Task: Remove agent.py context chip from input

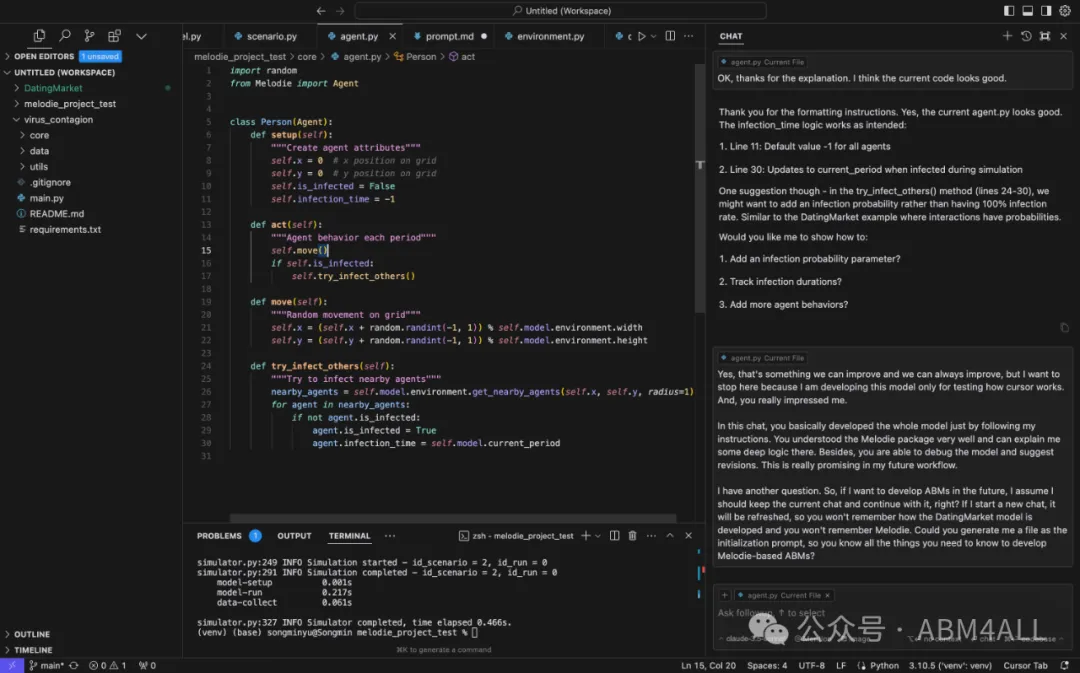Action: pyautogui.click(x=827, y=595)
